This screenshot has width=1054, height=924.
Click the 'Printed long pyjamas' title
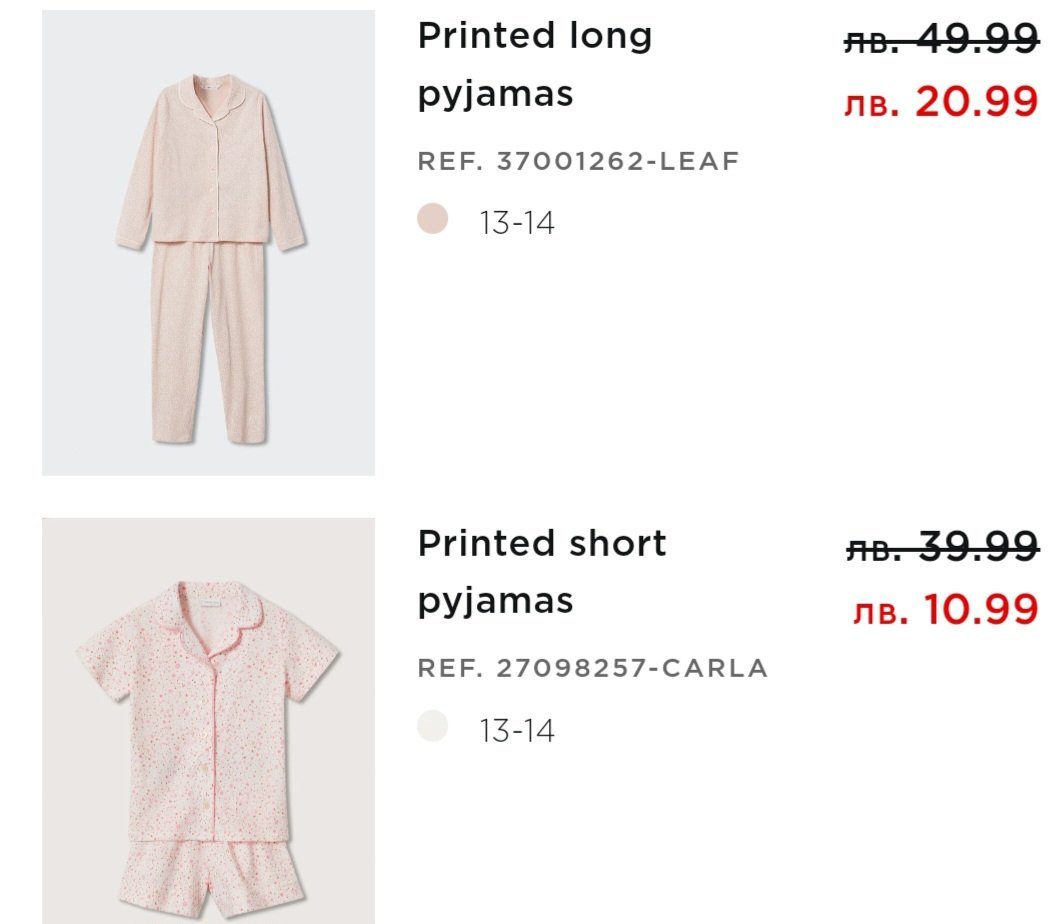pyautogui.click(x=534, y=65)
